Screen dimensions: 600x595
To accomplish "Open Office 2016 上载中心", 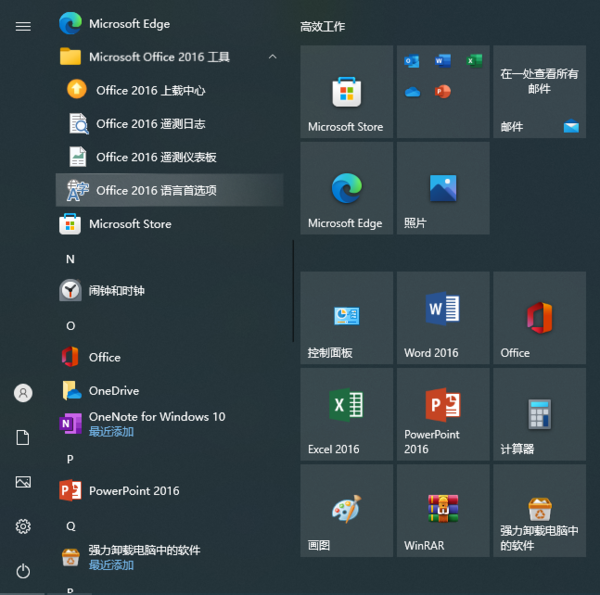I will [170, 90].
